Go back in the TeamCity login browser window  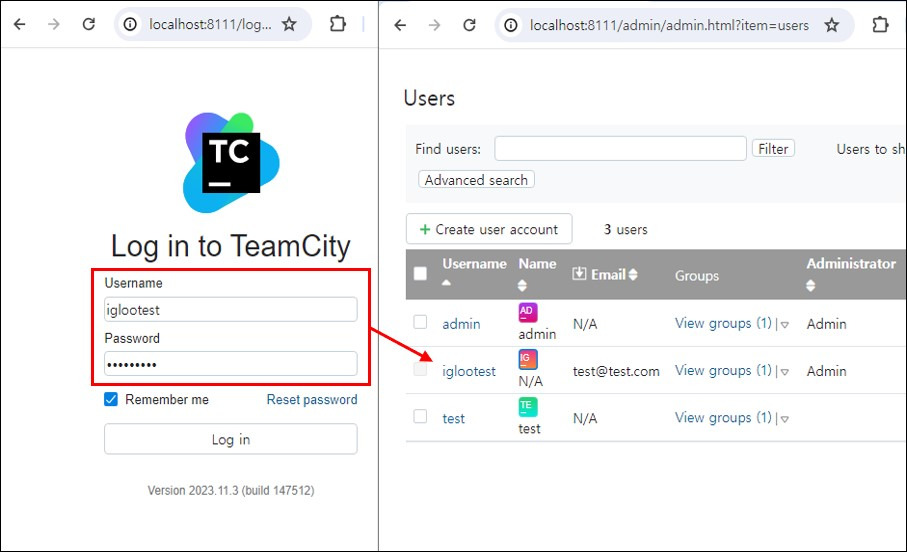(x=20, y=24)
